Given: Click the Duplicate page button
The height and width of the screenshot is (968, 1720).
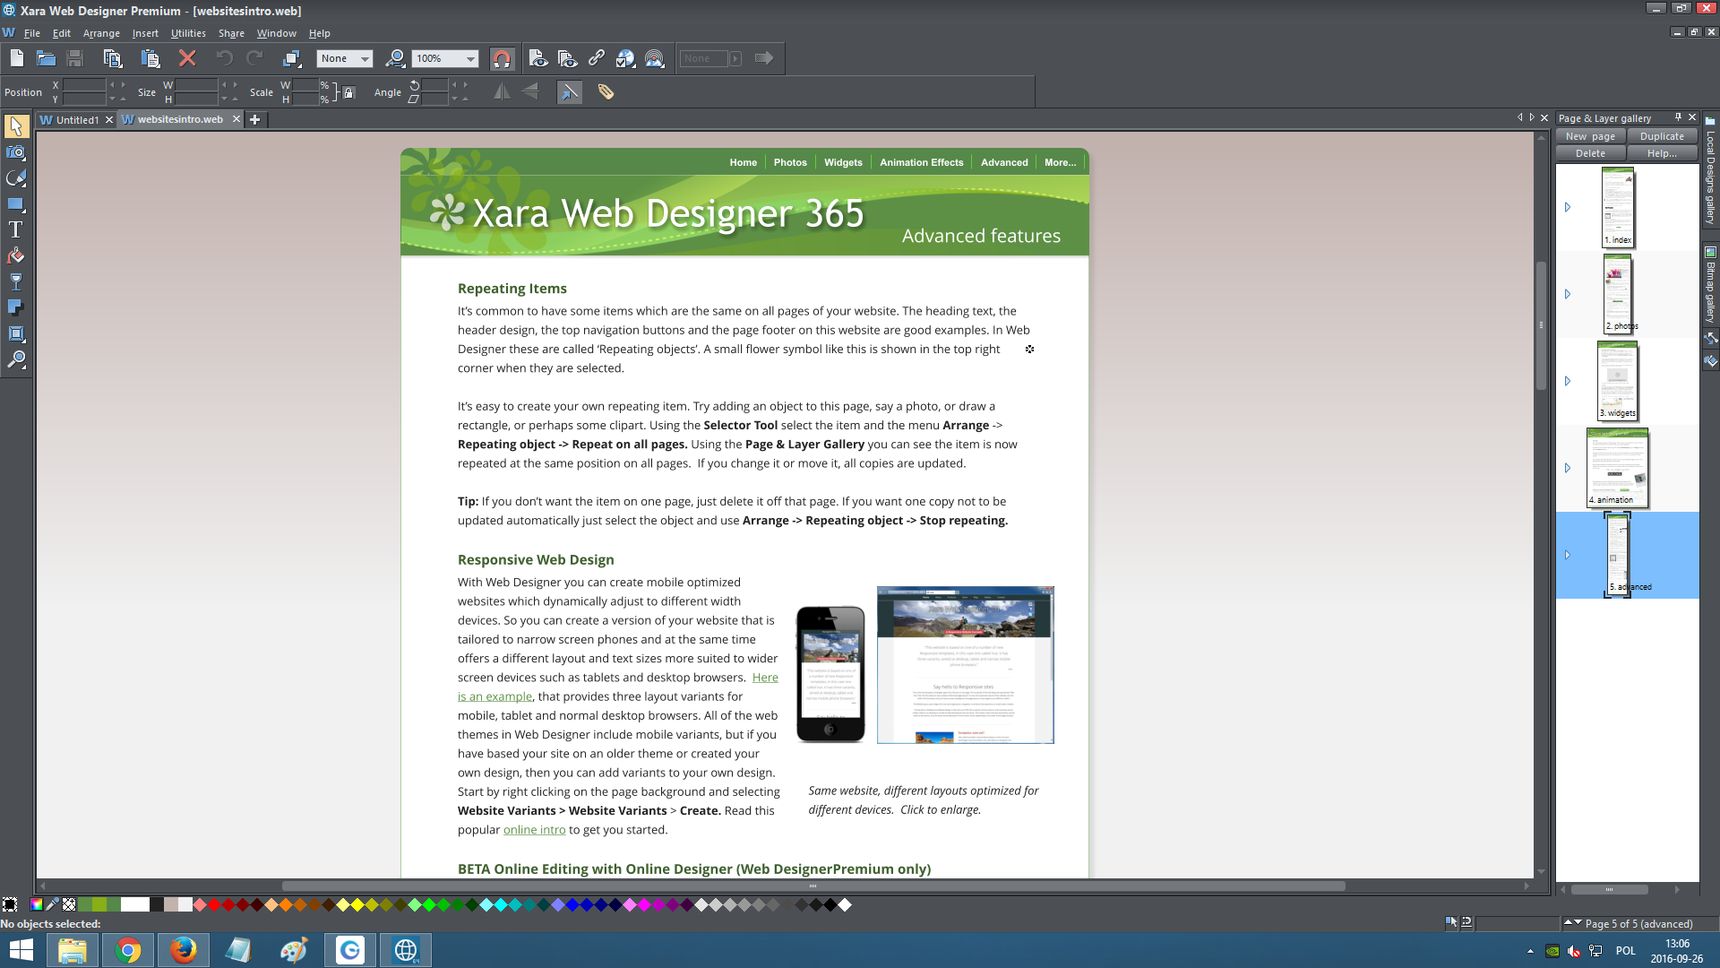Looking at the screenshot, I should click(x=1662, y=136).
